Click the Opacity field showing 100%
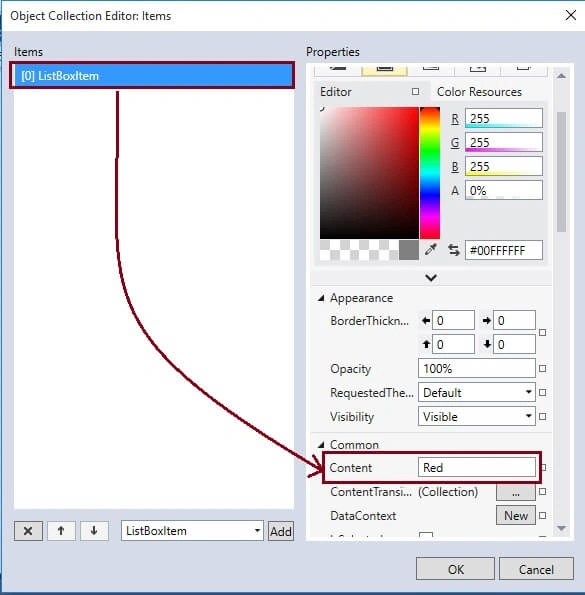The width and height of the screenshot is (585, 595). (477, 368)
